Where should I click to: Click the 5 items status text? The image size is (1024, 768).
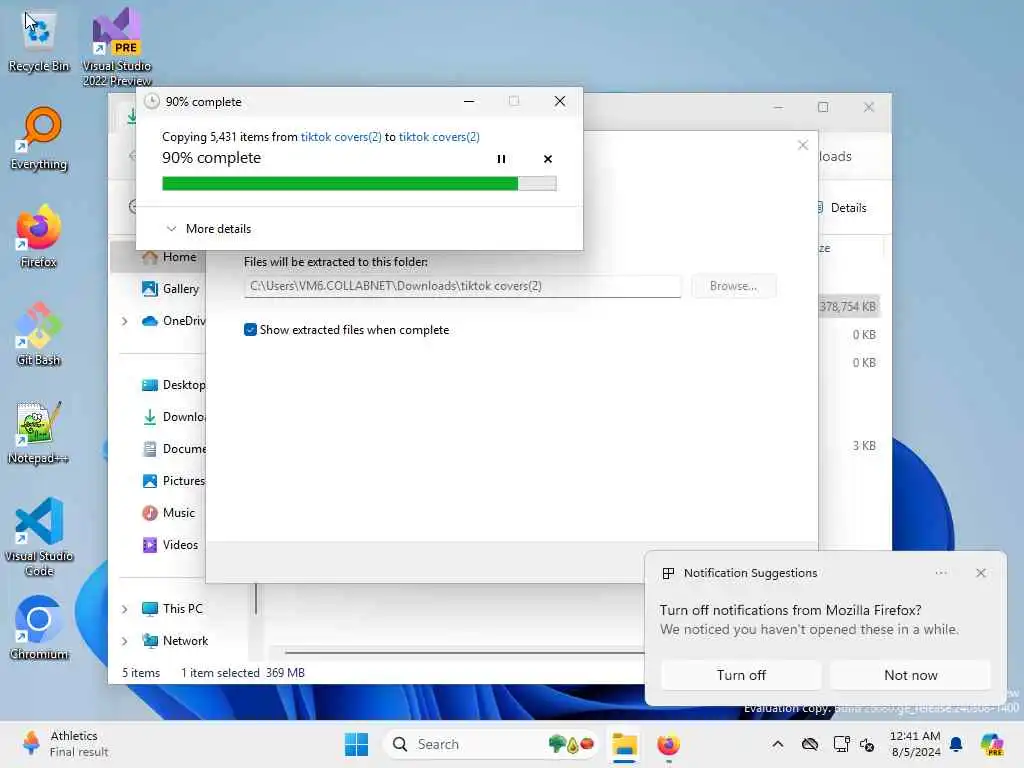click(x=141, y=673)
